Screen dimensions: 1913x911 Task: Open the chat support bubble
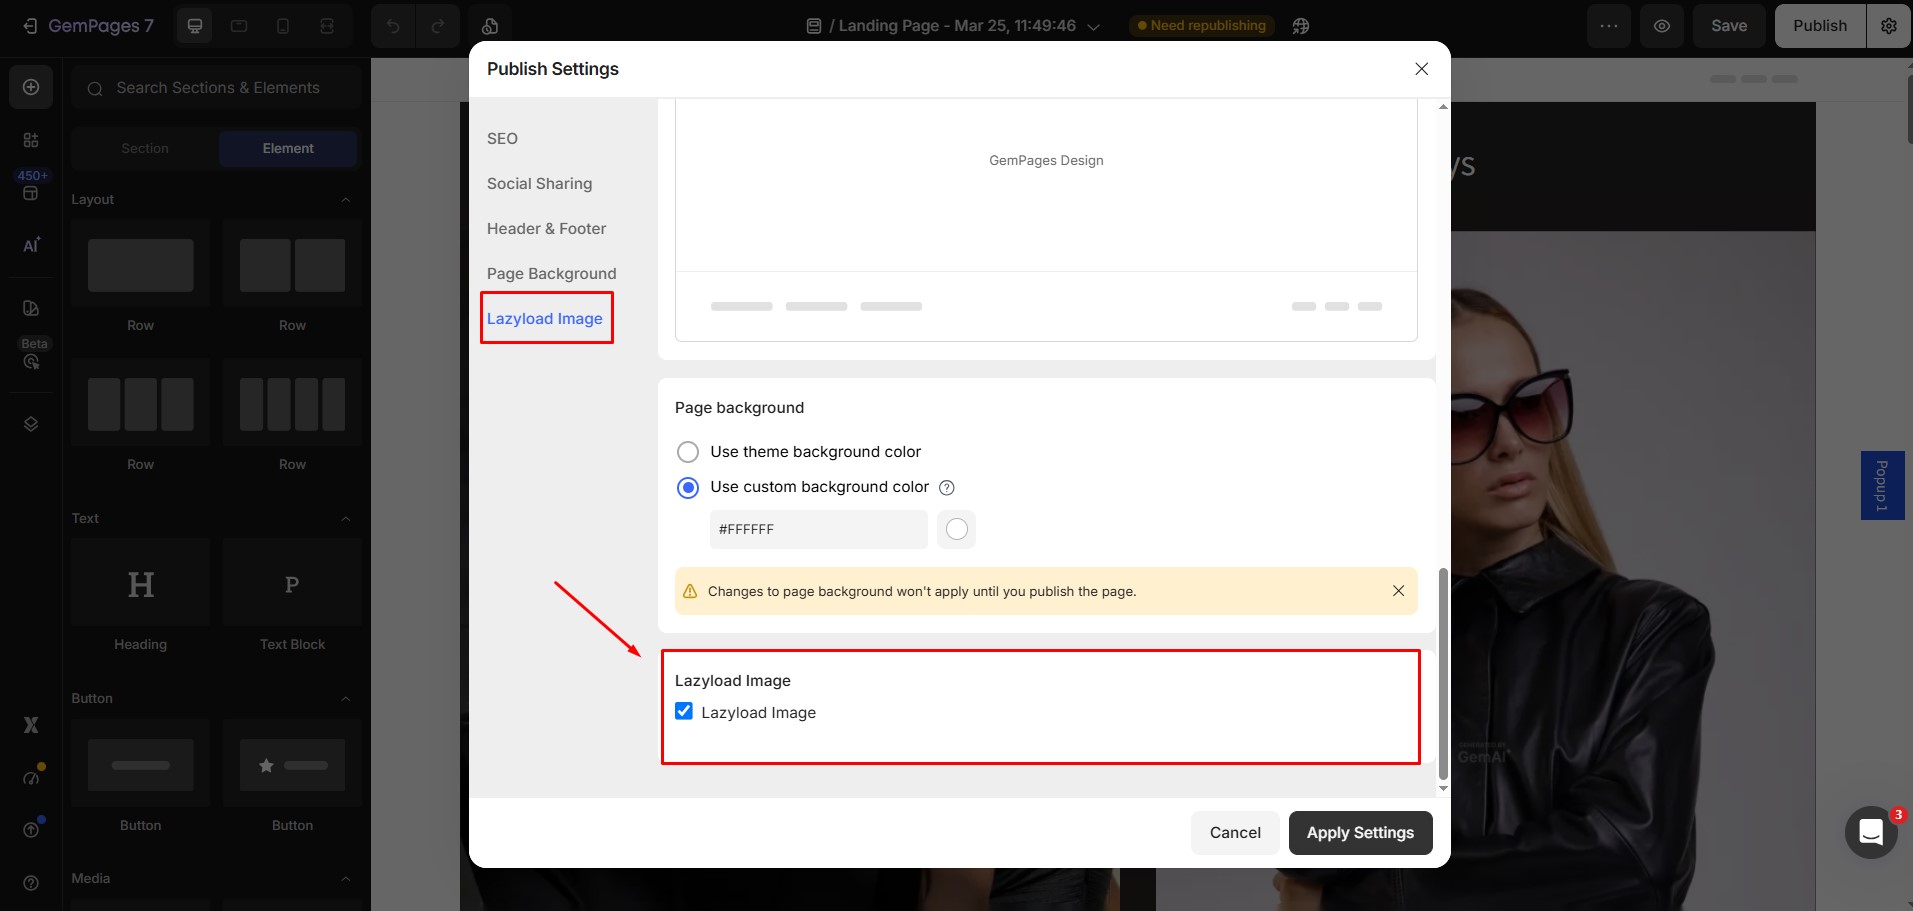(1871, 832)
